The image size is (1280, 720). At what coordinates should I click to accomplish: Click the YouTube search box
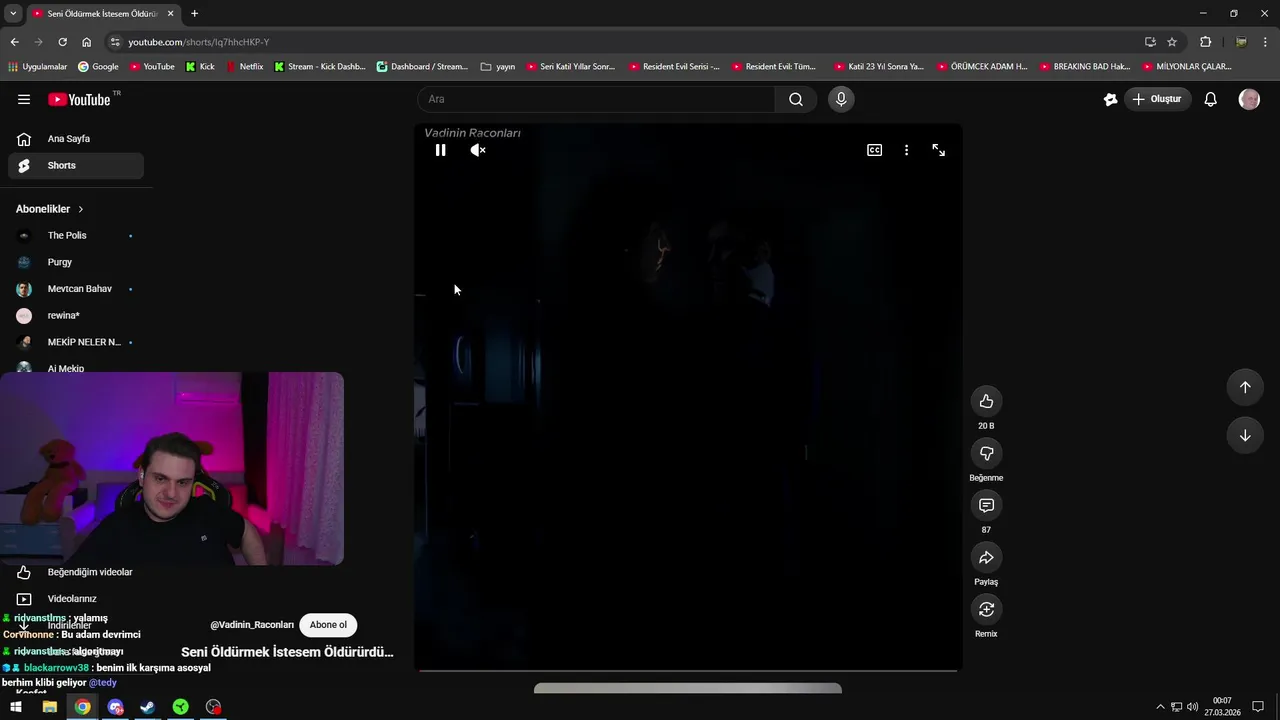596,99
